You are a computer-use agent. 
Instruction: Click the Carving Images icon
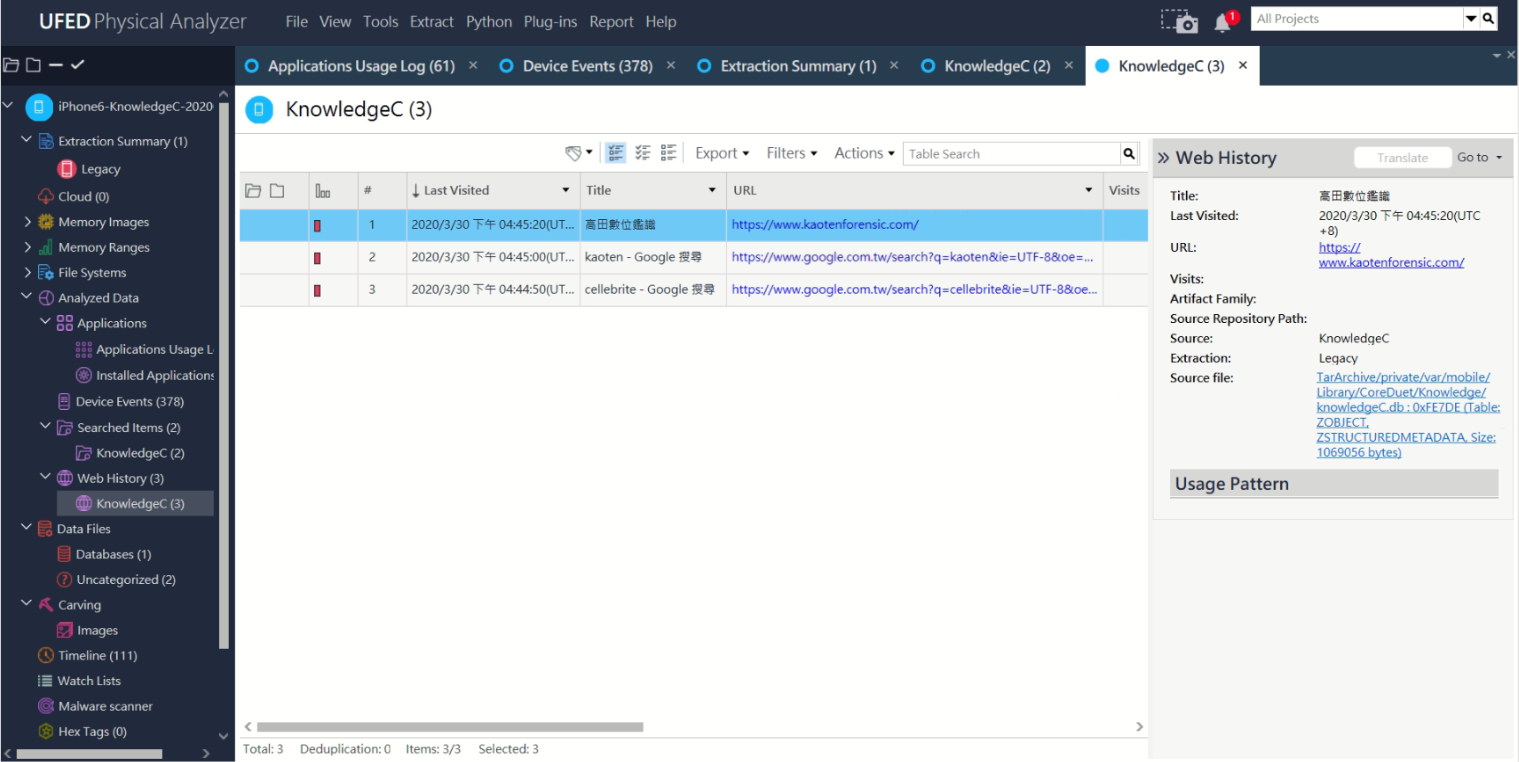65,630
